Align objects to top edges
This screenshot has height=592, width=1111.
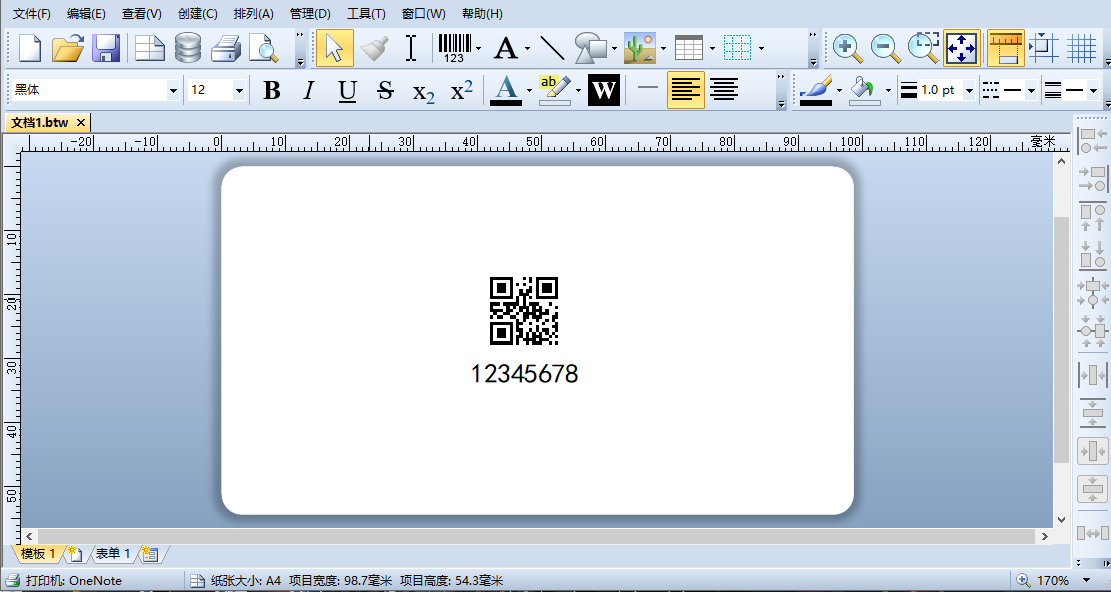point(1092,217)
